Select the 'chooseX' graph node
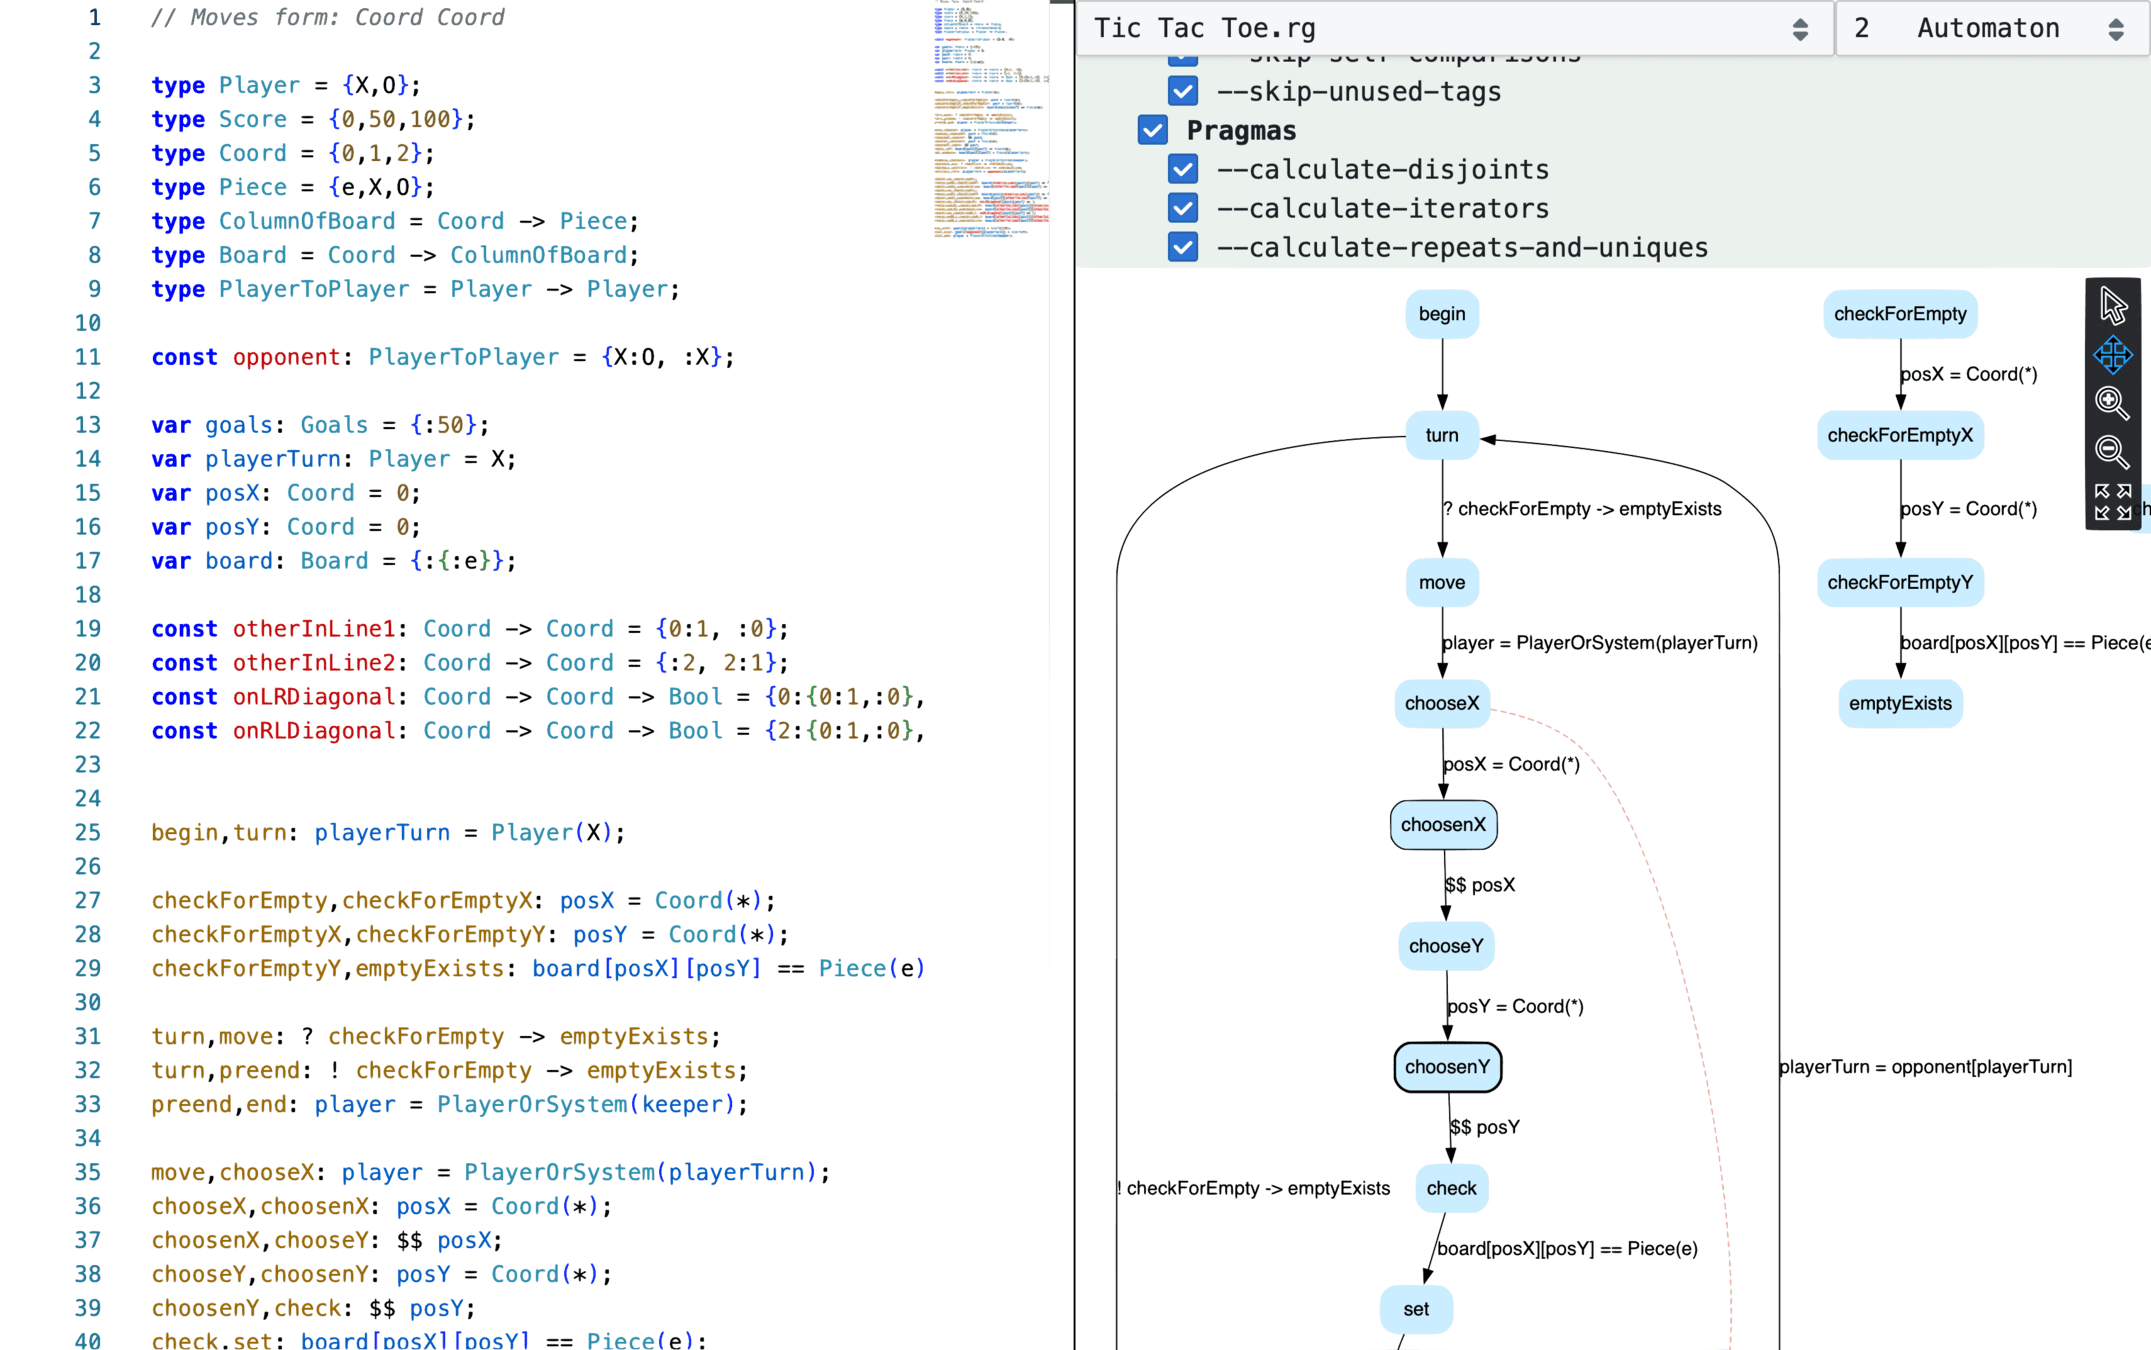Image resolution: width=2151 pixels, height=1350 pixels. coord(1441,703)
